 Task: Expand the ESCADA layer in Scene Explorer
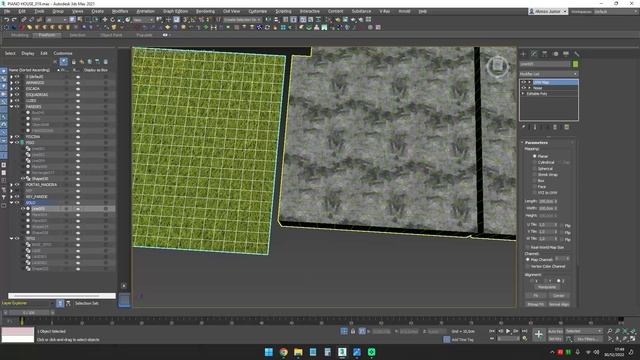[11, 89]
